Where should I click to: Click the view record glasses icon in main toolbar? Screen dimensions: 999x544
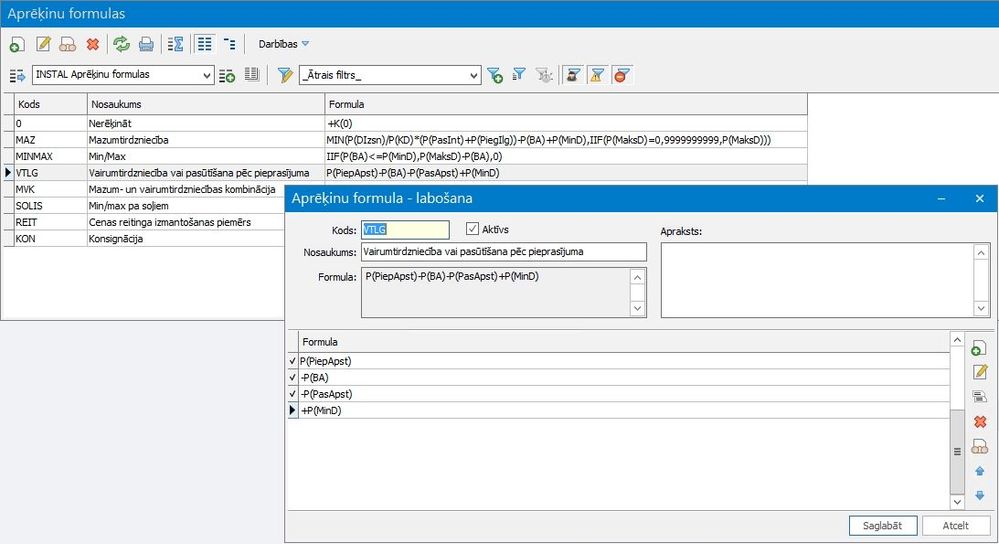coord(68,44)
